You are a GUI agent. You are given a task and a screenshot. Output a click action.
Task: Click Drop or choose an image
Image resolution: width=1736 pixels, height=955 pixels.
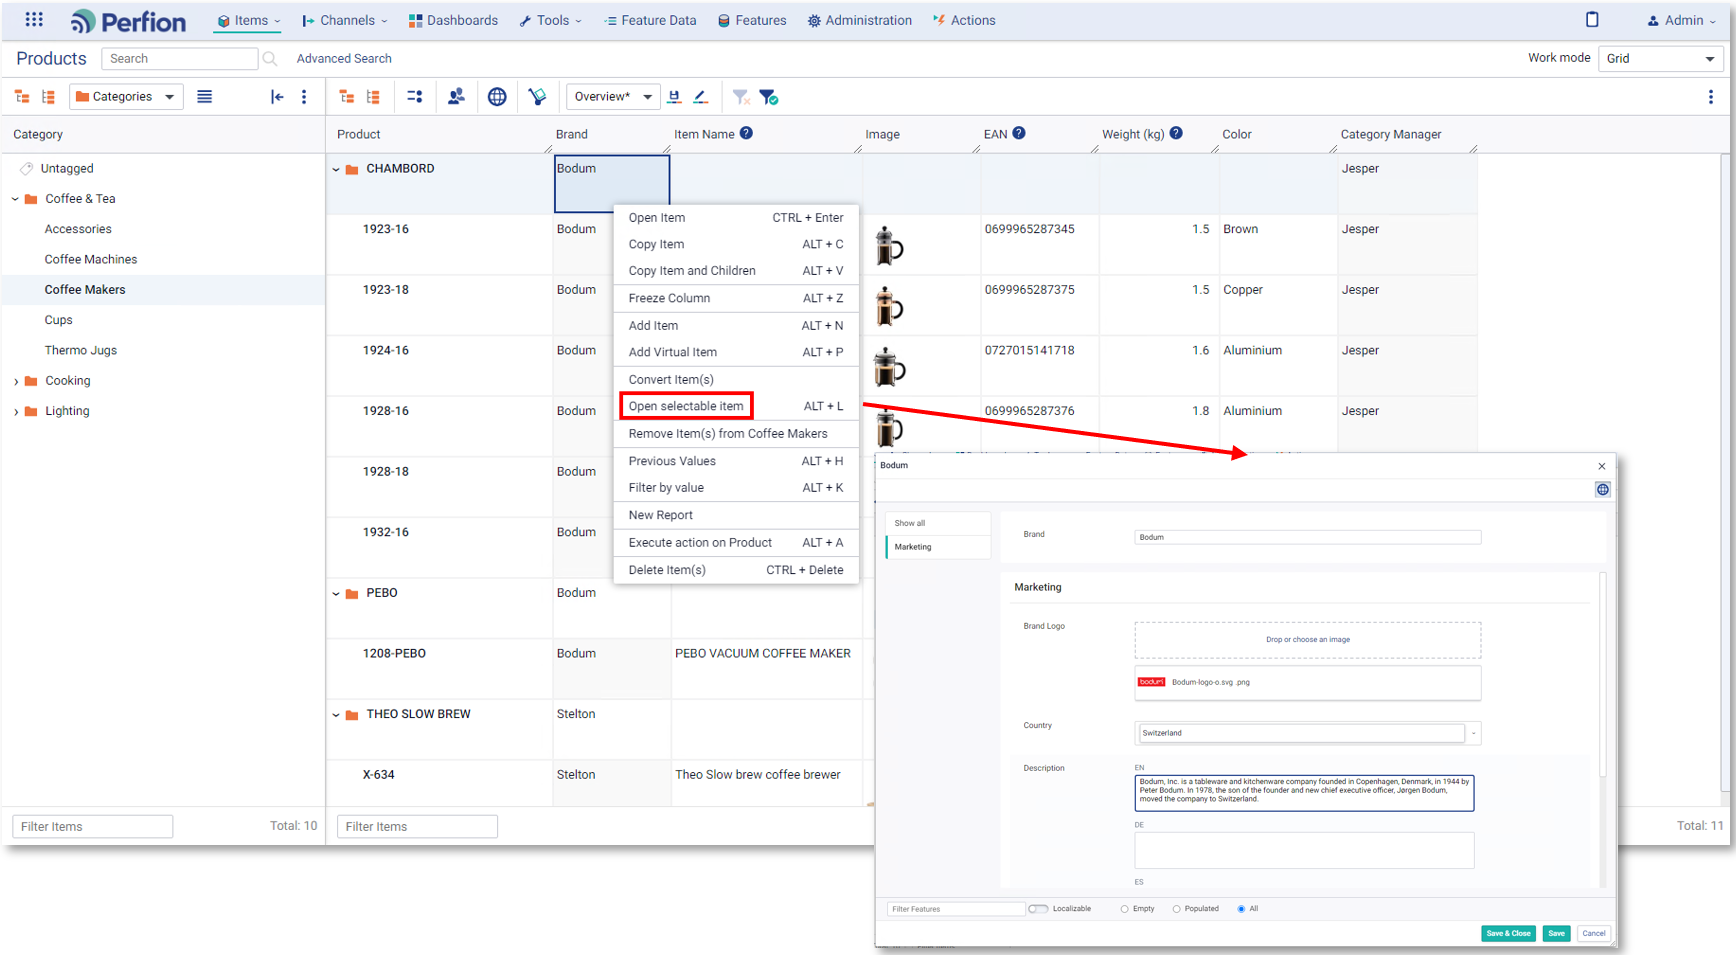pyautogui.click(x=1307, y=640)
